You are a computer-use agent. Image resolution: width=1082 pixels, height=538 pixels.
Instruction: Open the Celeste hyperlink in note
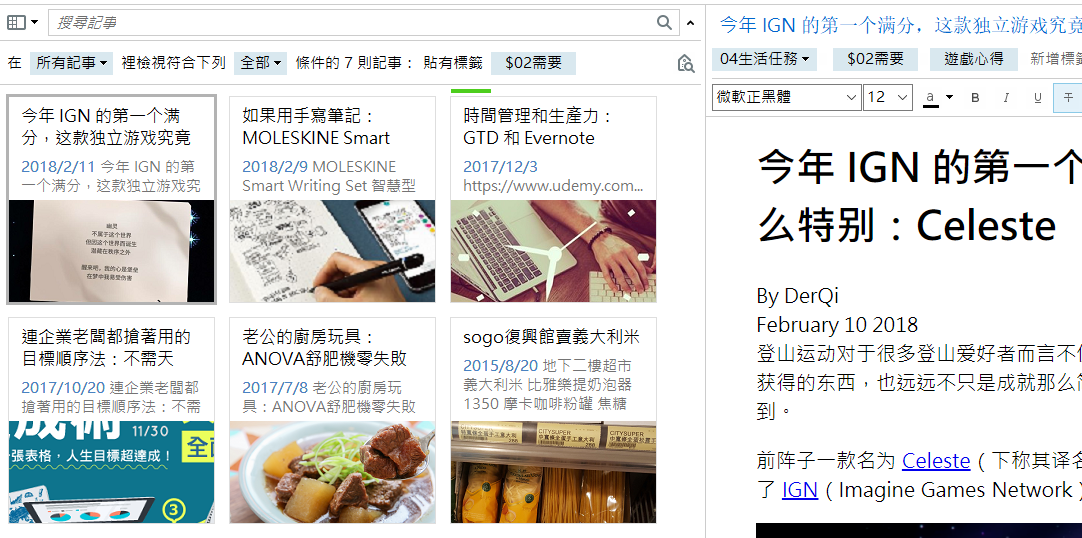(x=936, y=460)
